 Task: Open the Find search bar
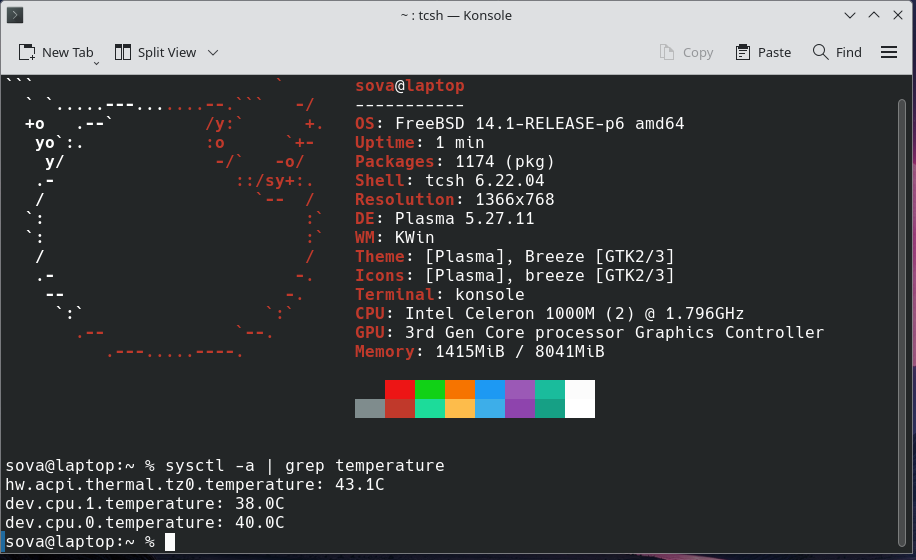click(837, 53)
